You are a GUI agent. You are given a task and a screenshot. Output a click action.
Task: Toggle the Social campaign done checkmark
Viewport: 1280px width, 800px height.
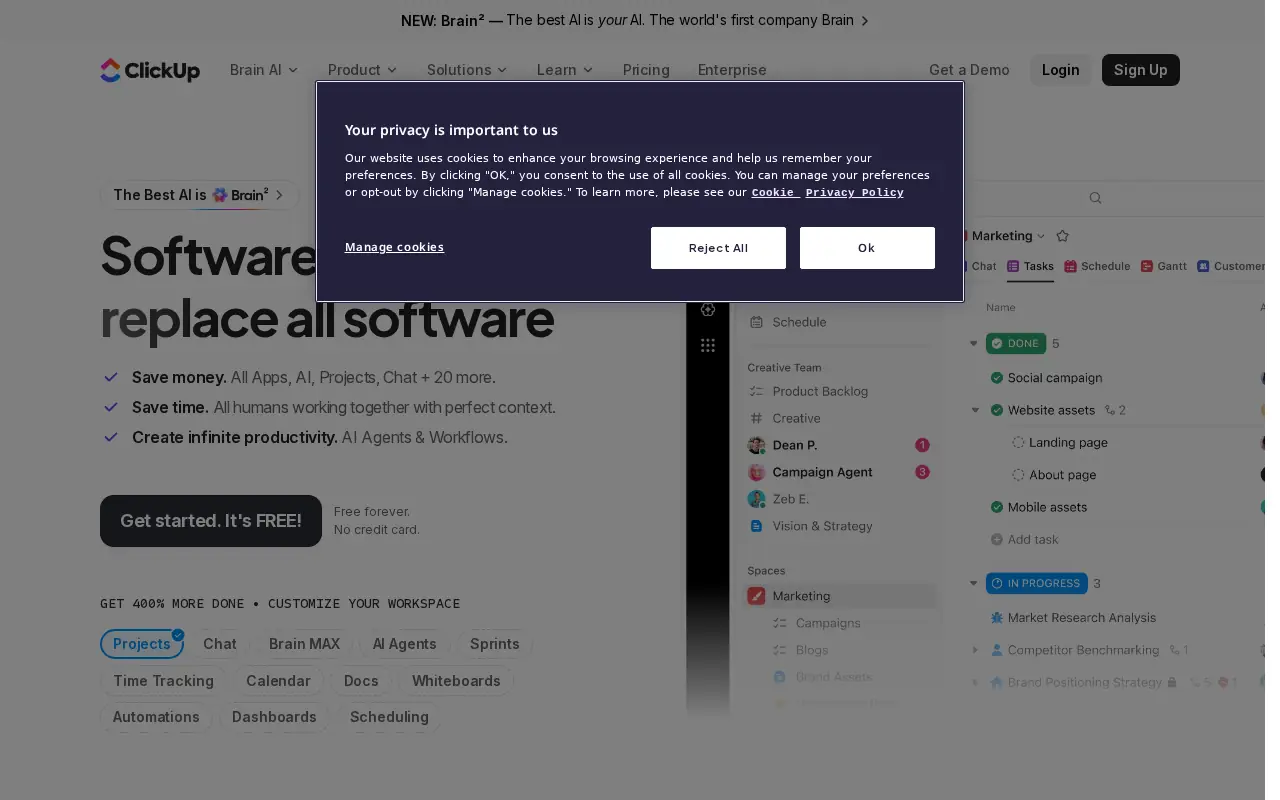997,378
